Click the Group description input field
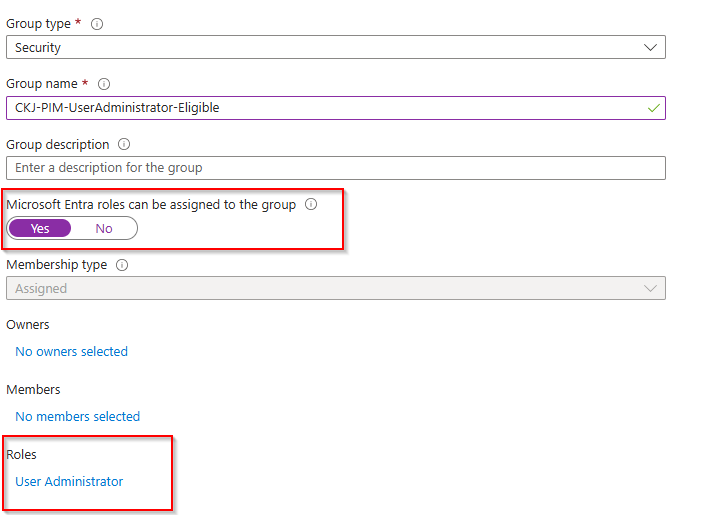This screenshot has width=719, height=515. coord(335,167)
